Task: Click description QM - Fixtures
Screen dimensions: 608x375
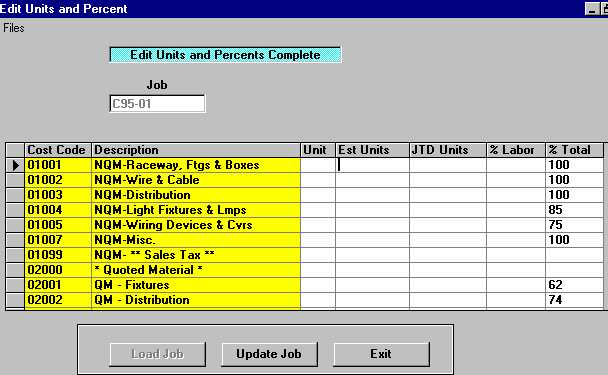Action: [x=196, y=285]
